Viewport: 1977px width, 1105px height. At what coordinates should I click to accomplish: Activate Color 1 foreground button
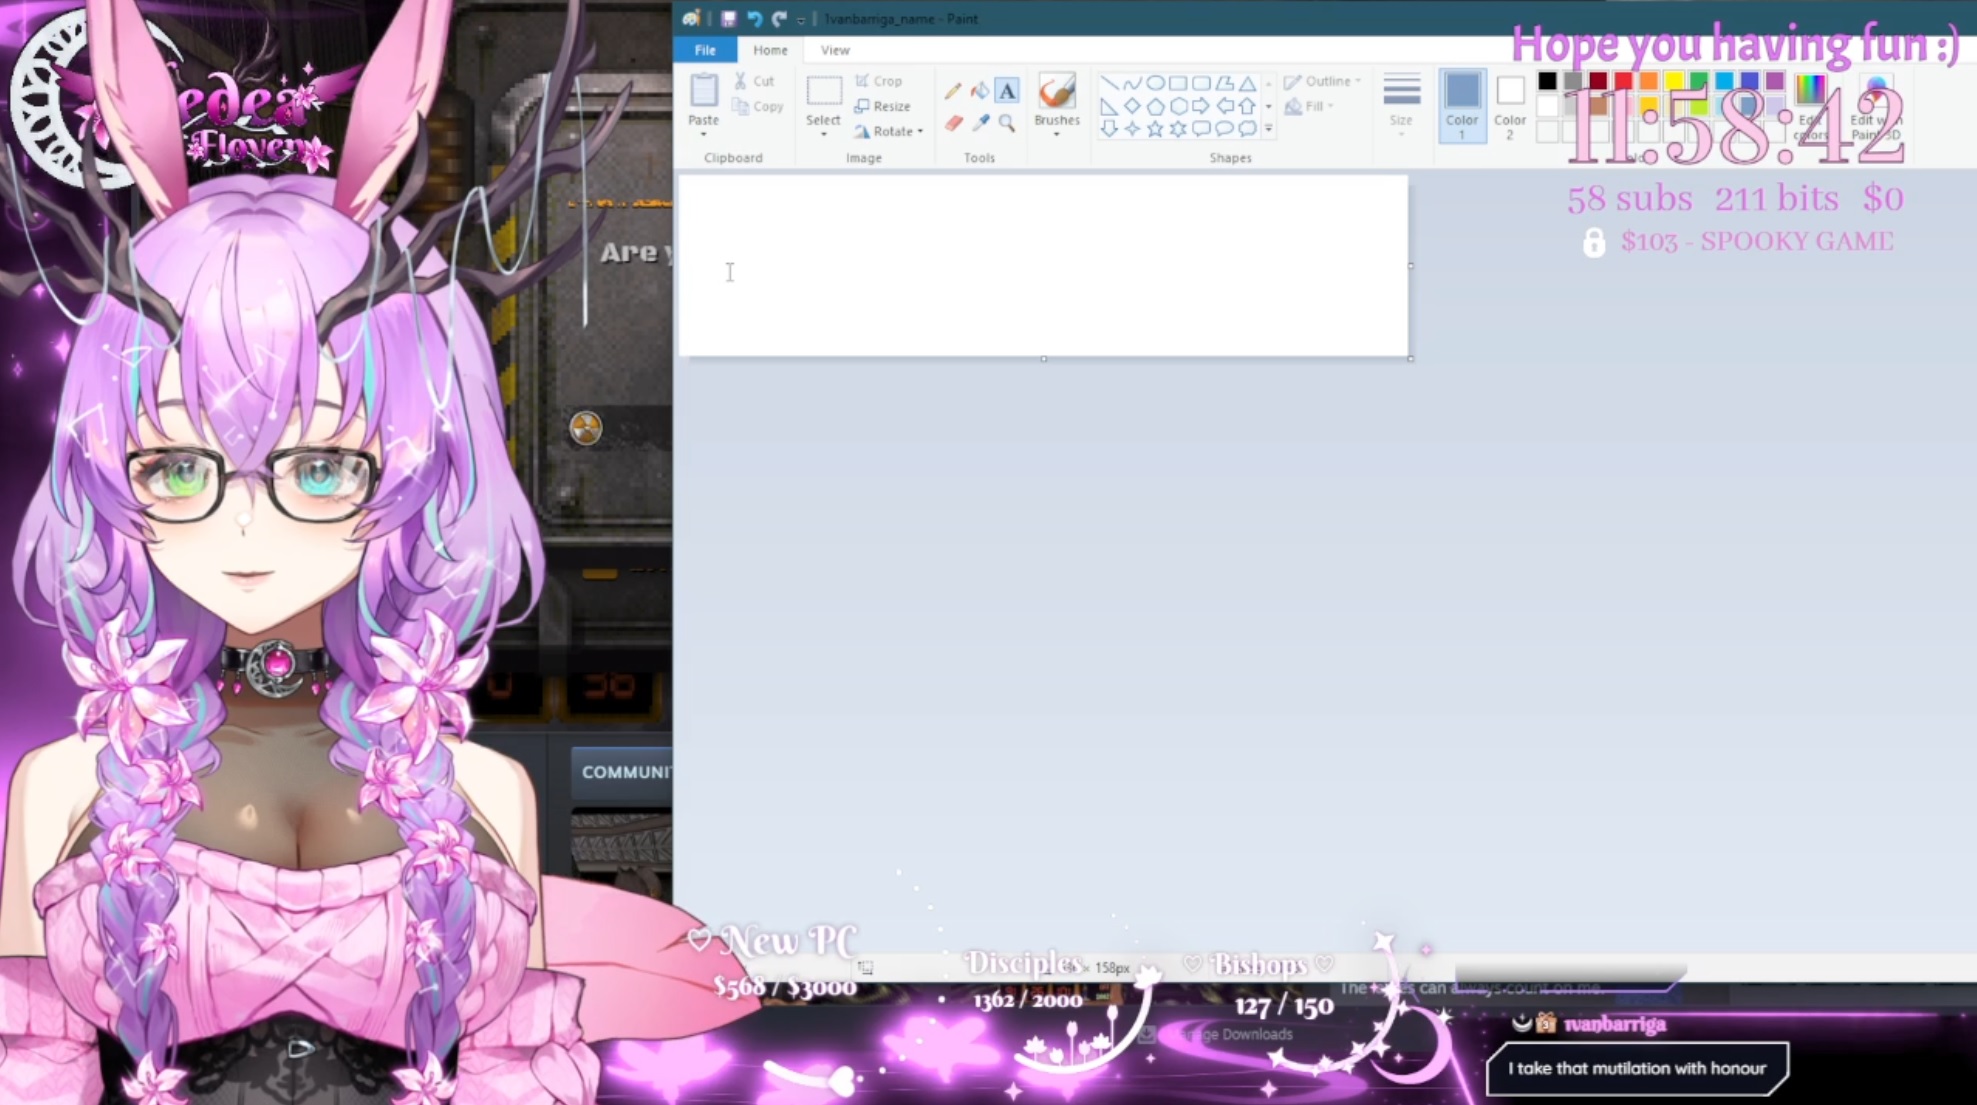pyautogui.click(x=1462, y=106)
